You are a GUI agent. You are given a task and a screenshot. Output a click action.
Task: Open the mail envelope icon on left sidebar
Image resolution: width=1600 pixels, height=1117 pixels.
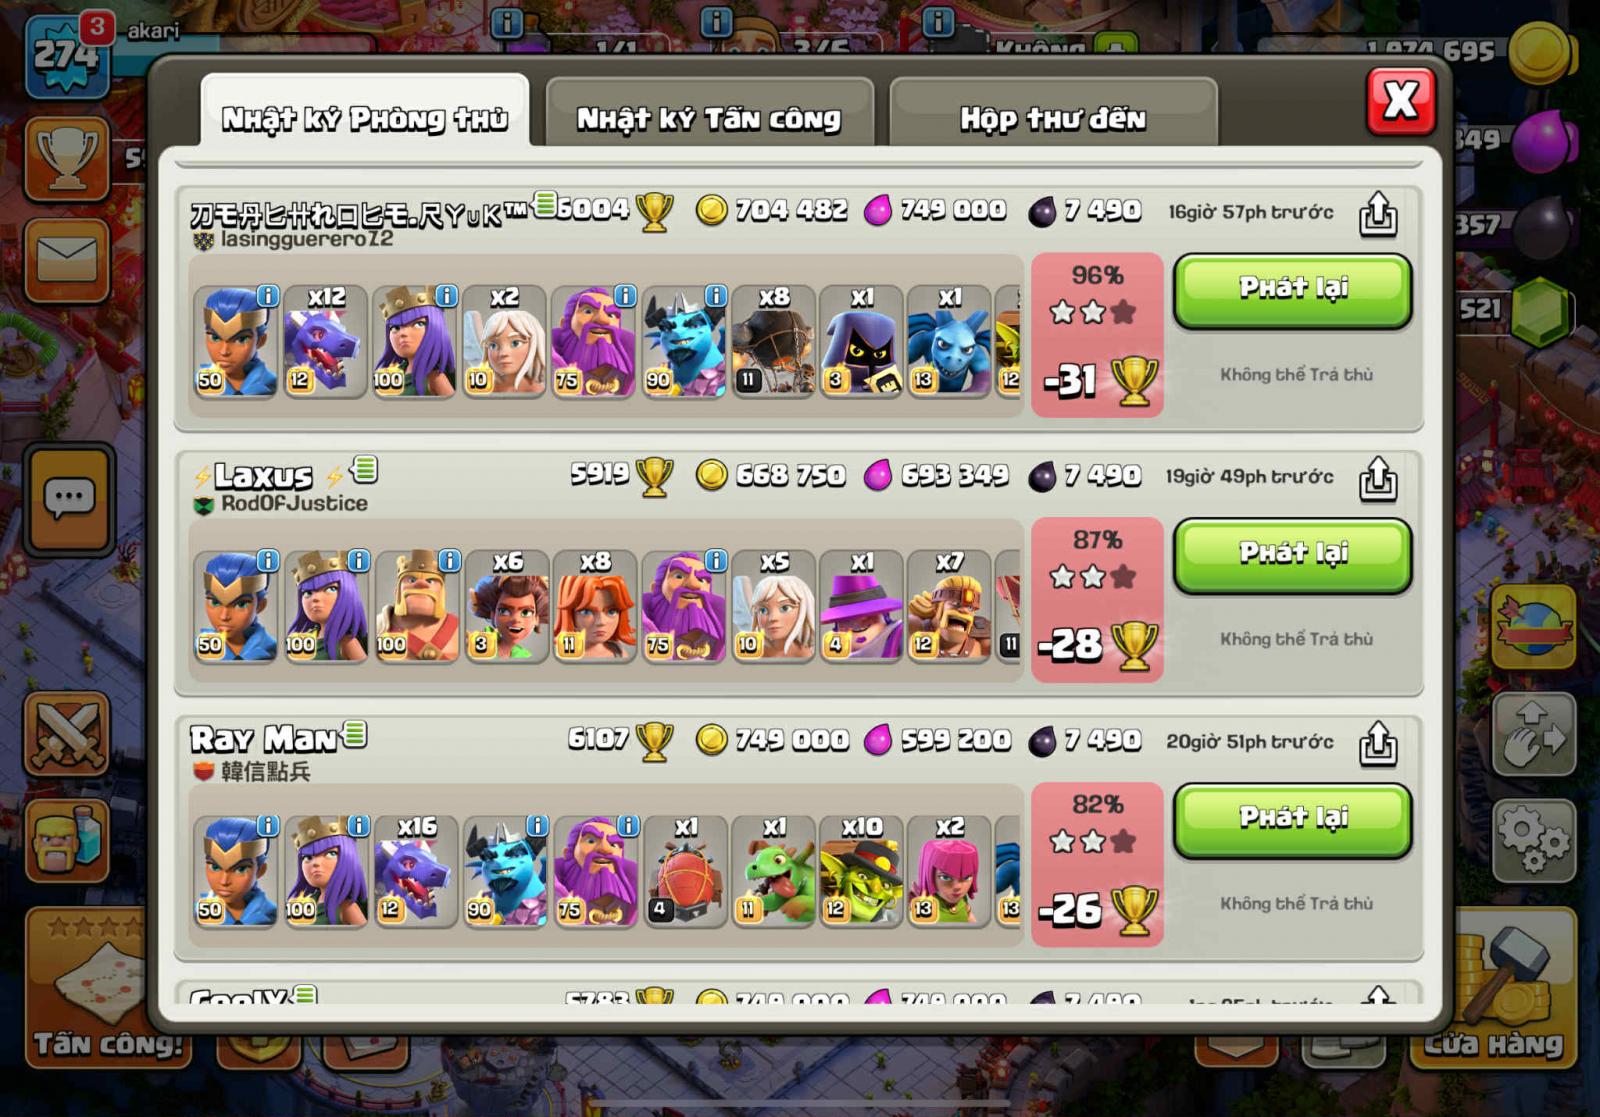67,261
